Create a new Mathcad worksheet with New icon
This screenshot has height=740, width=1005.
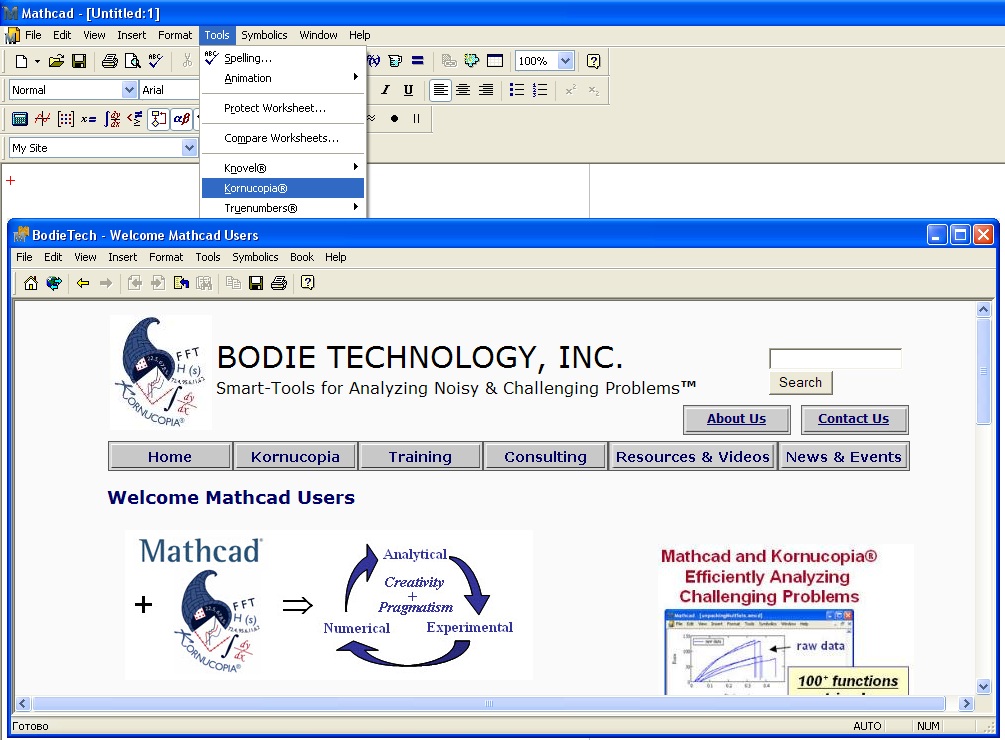[x=21, y=61]
